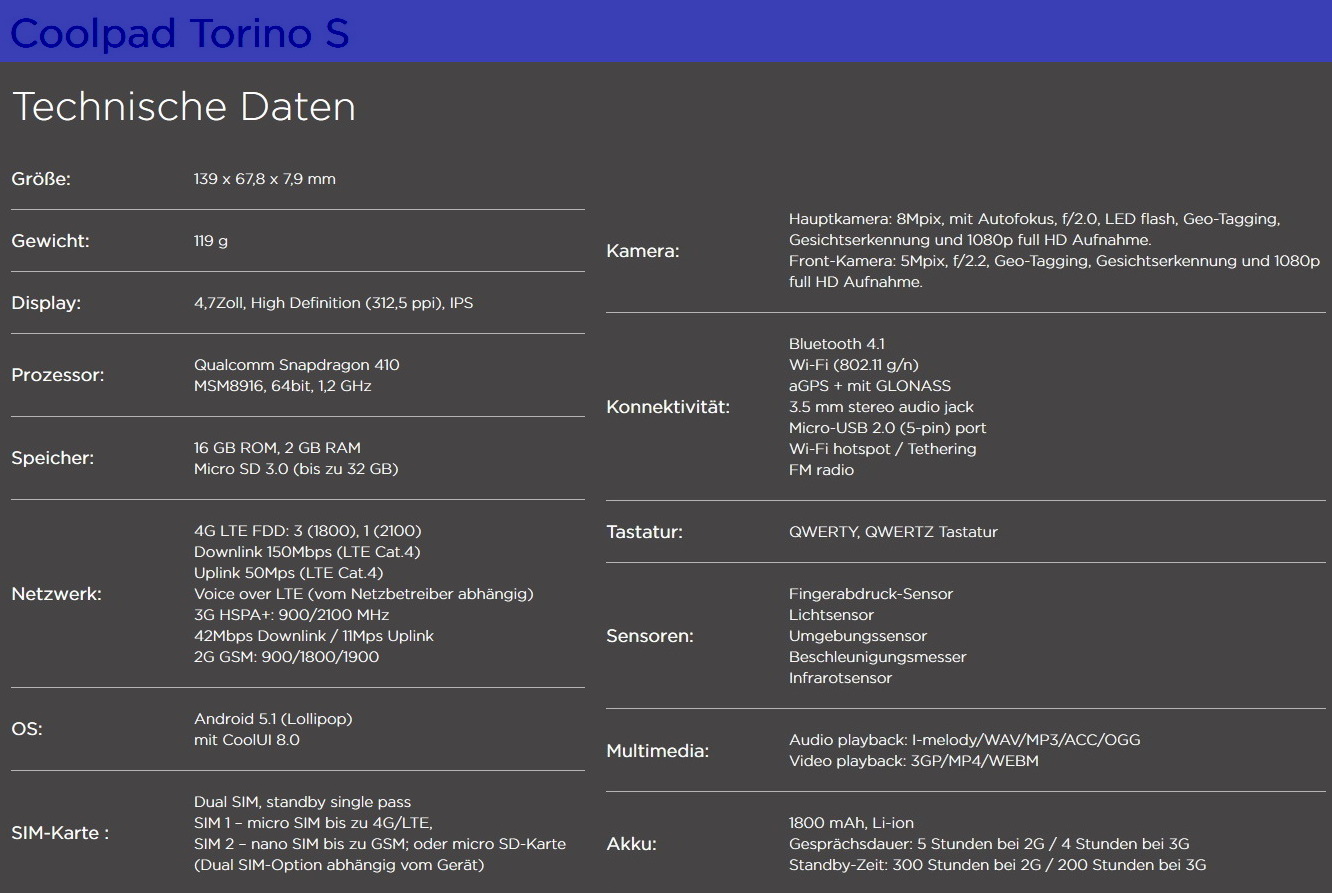Click the 'SIM 2 – nano SIM' line

click(x=380, y=844)
